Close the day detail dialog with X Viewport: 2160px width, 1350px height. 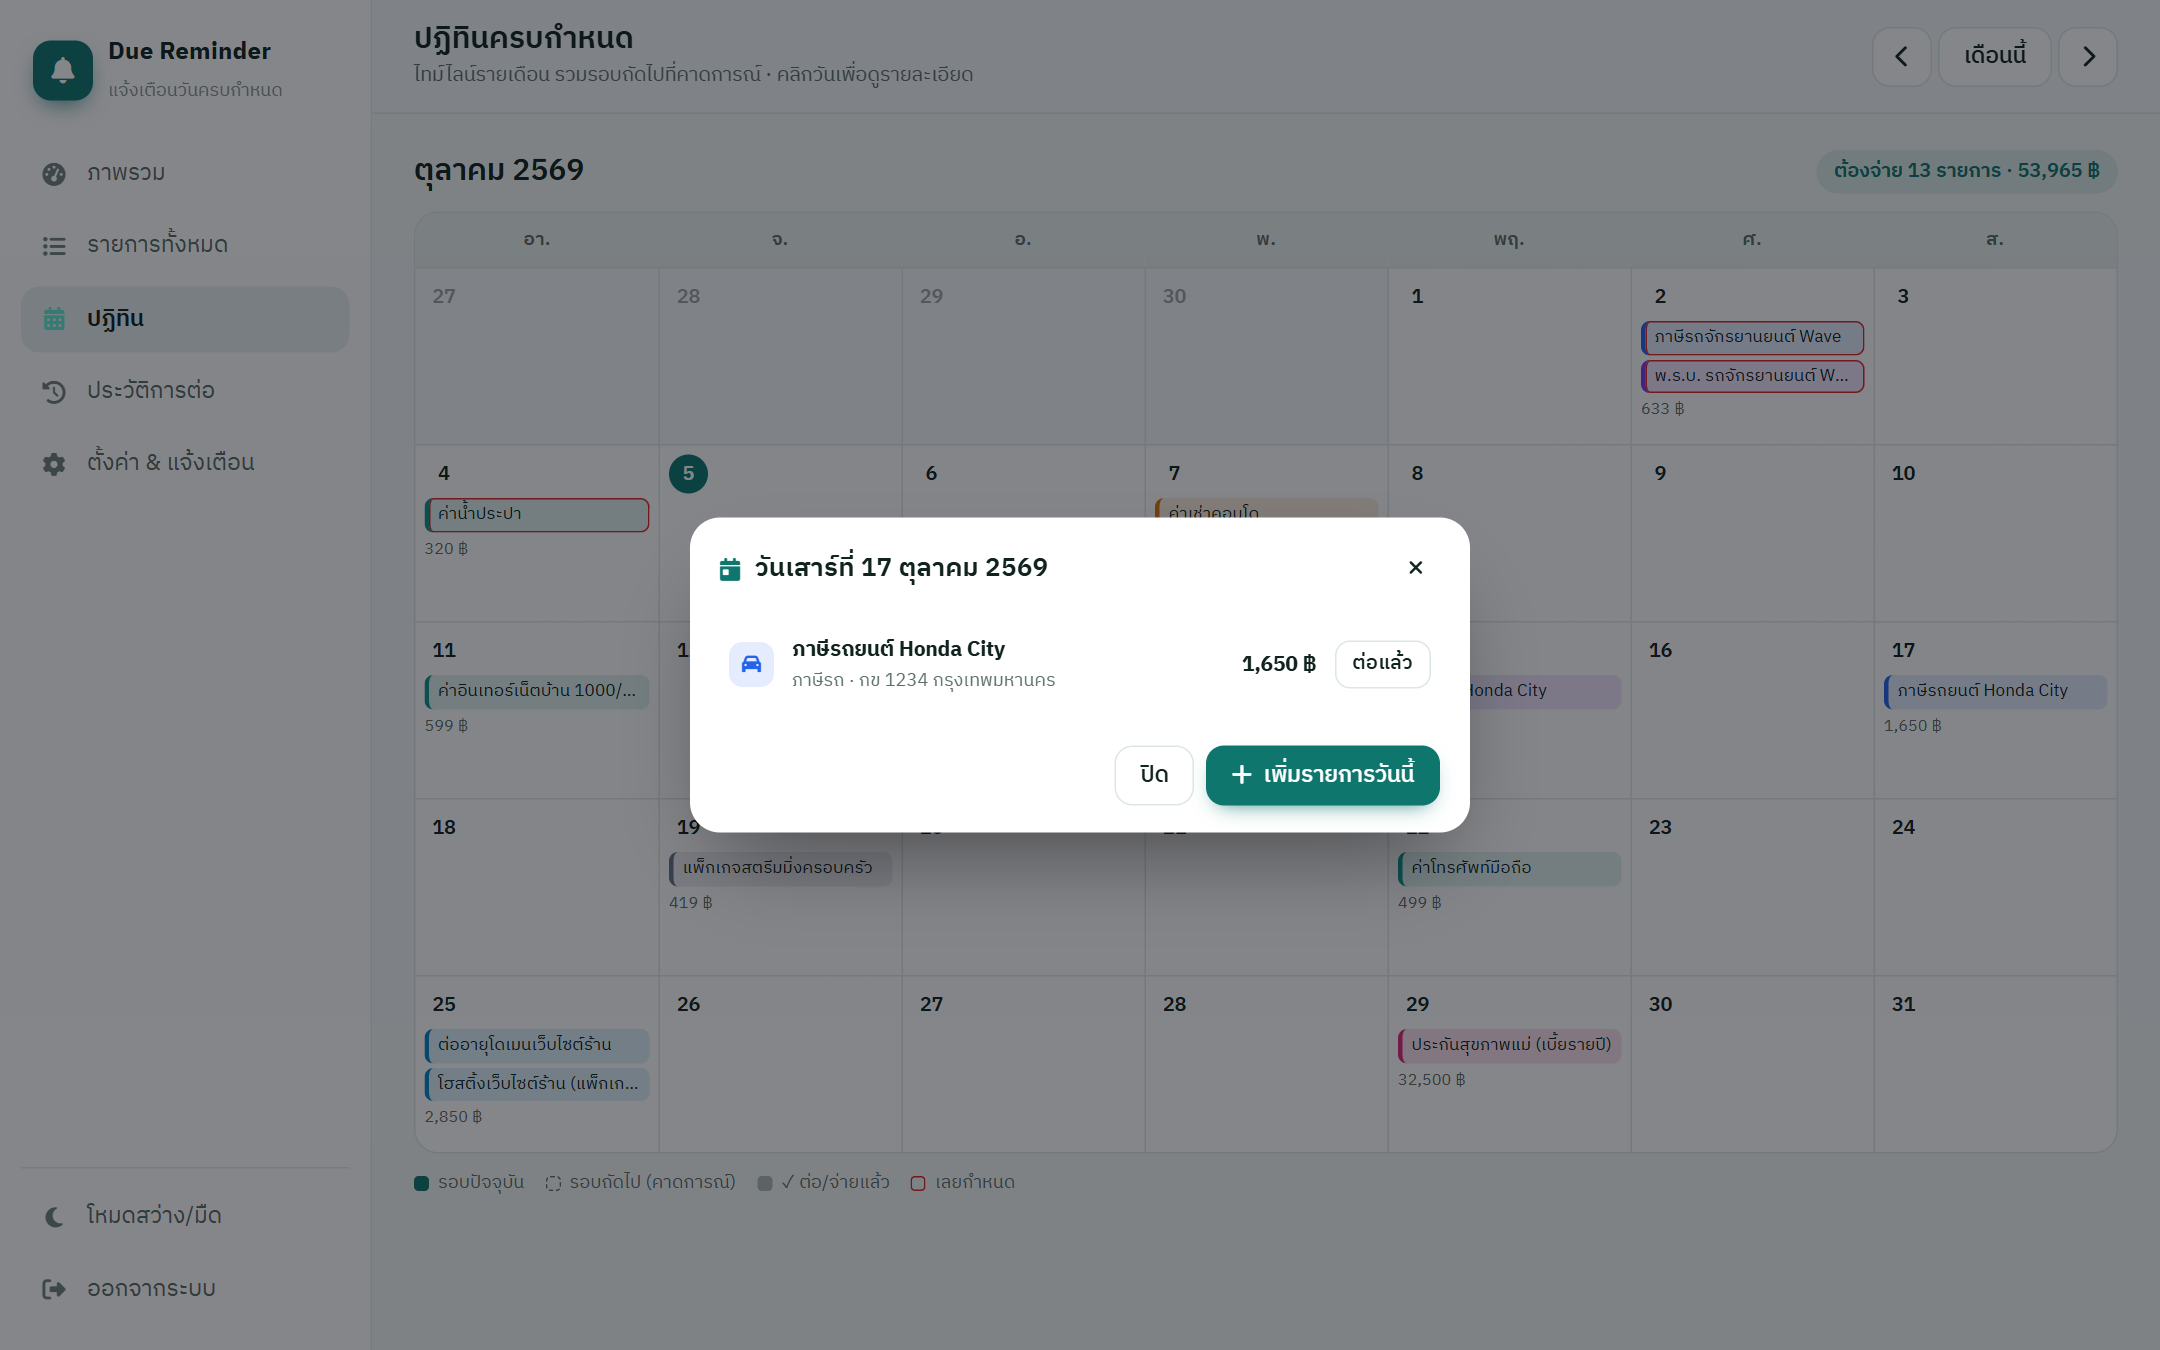pyautogui.click(x=1415, y=568)
